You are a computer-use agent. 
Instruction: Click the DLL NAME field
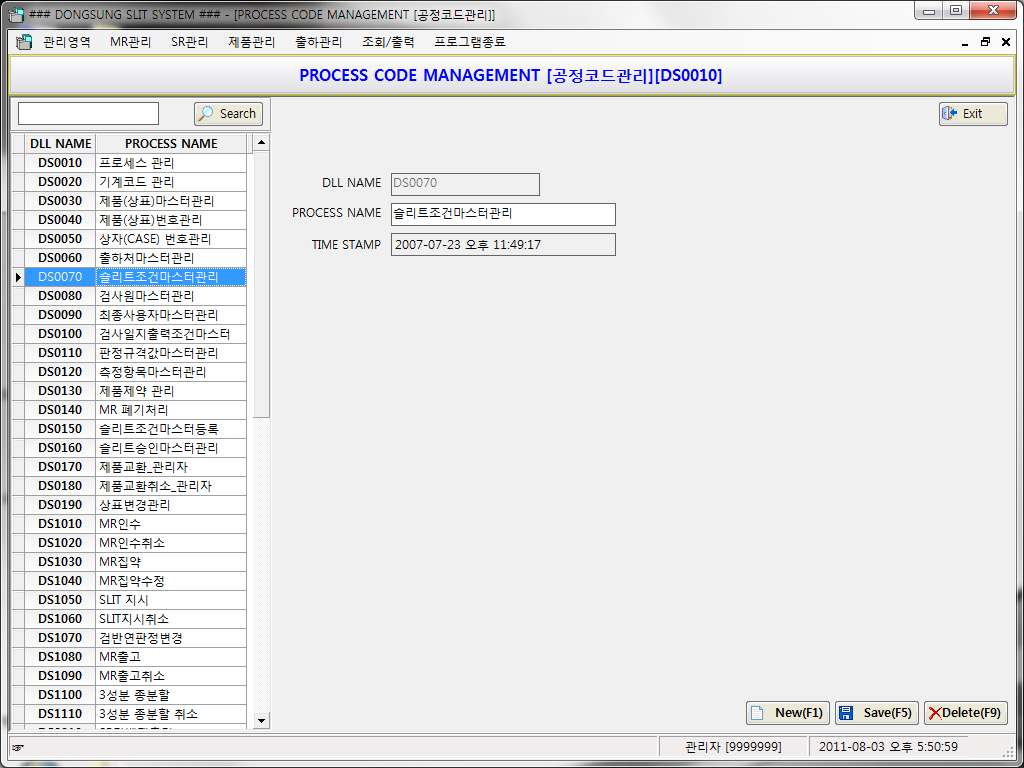coord(465,184)
